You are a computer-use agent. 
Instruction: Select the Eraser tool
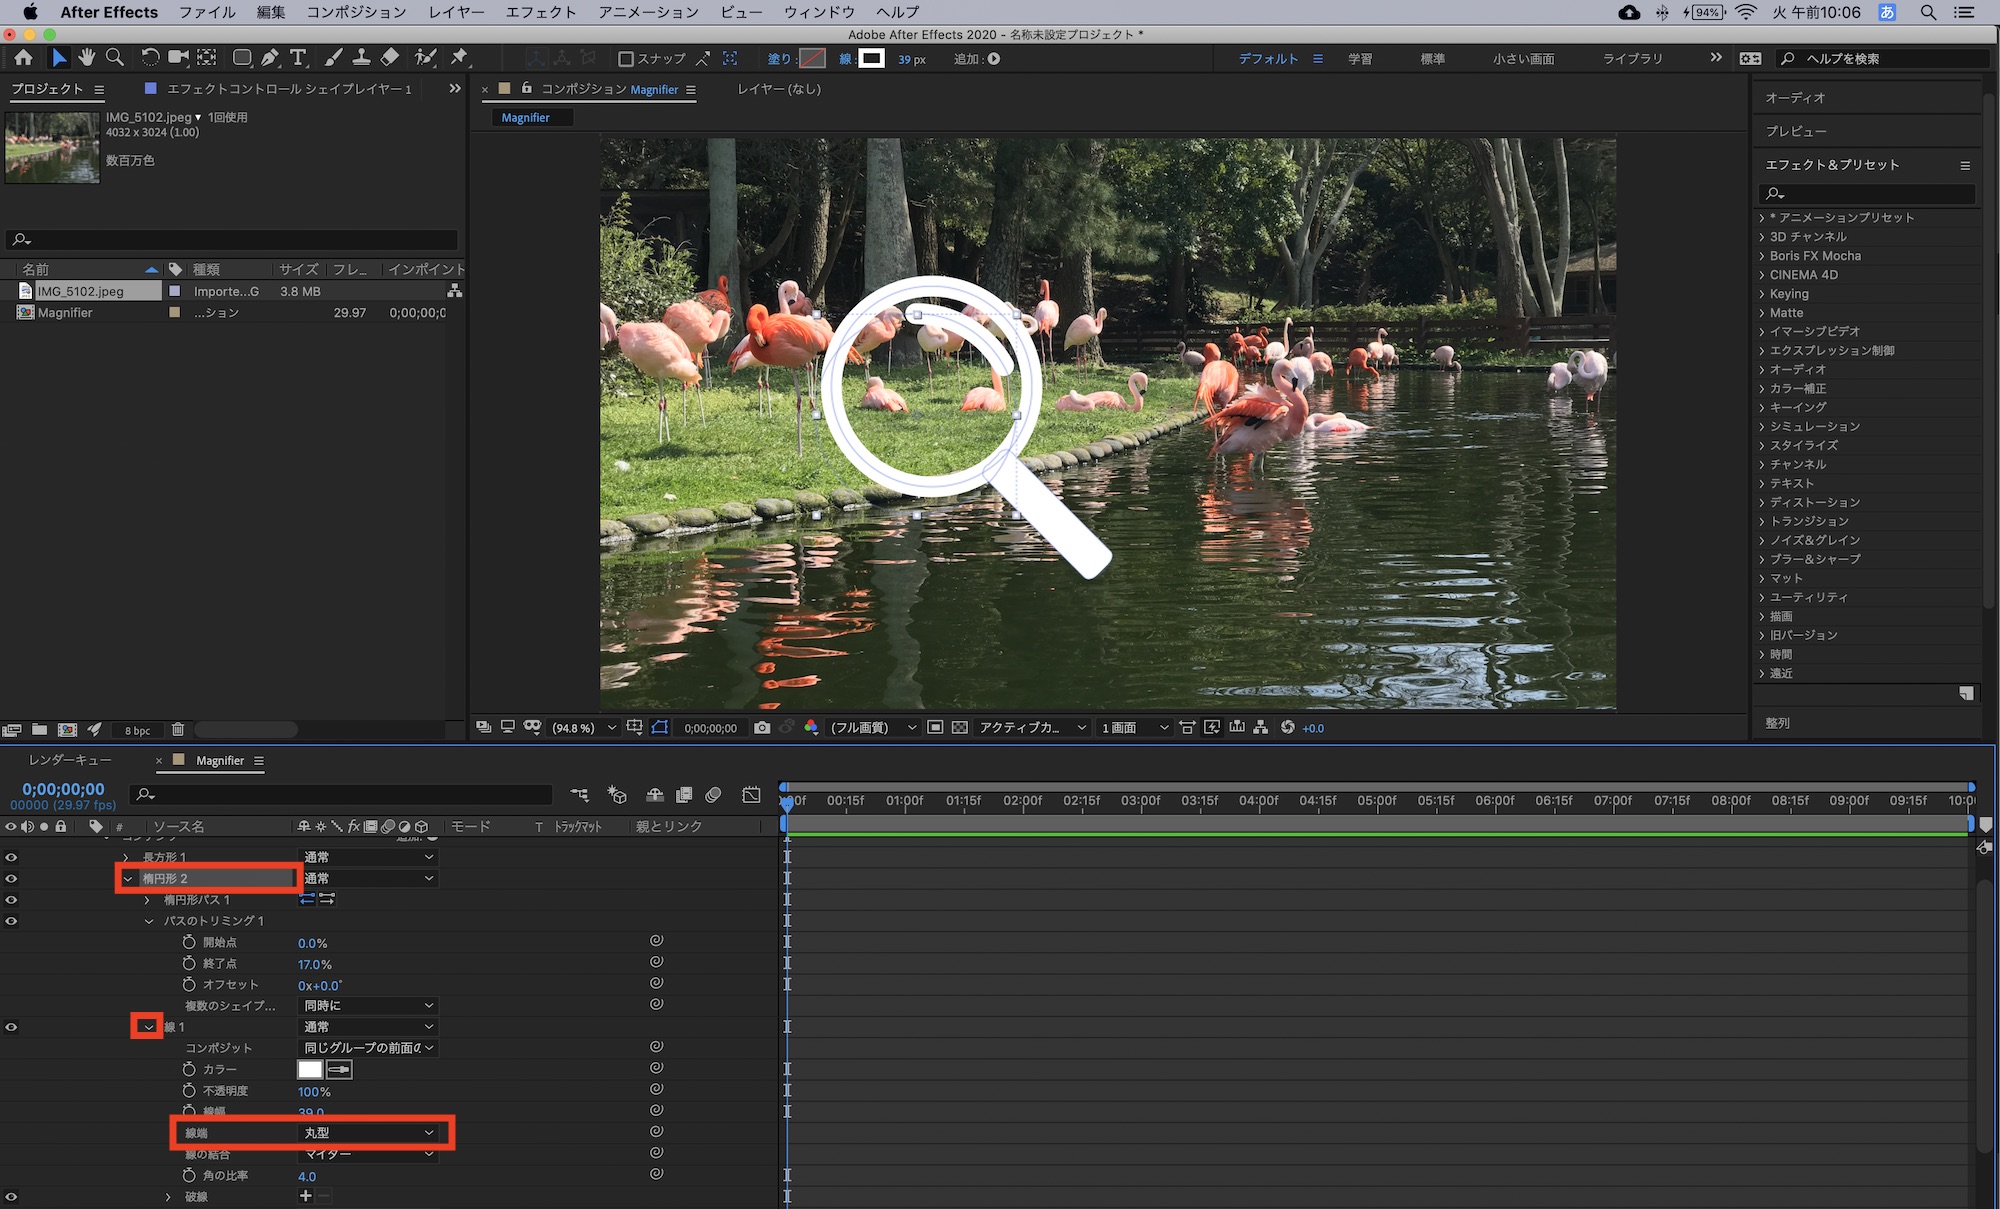tap(390, 58)
